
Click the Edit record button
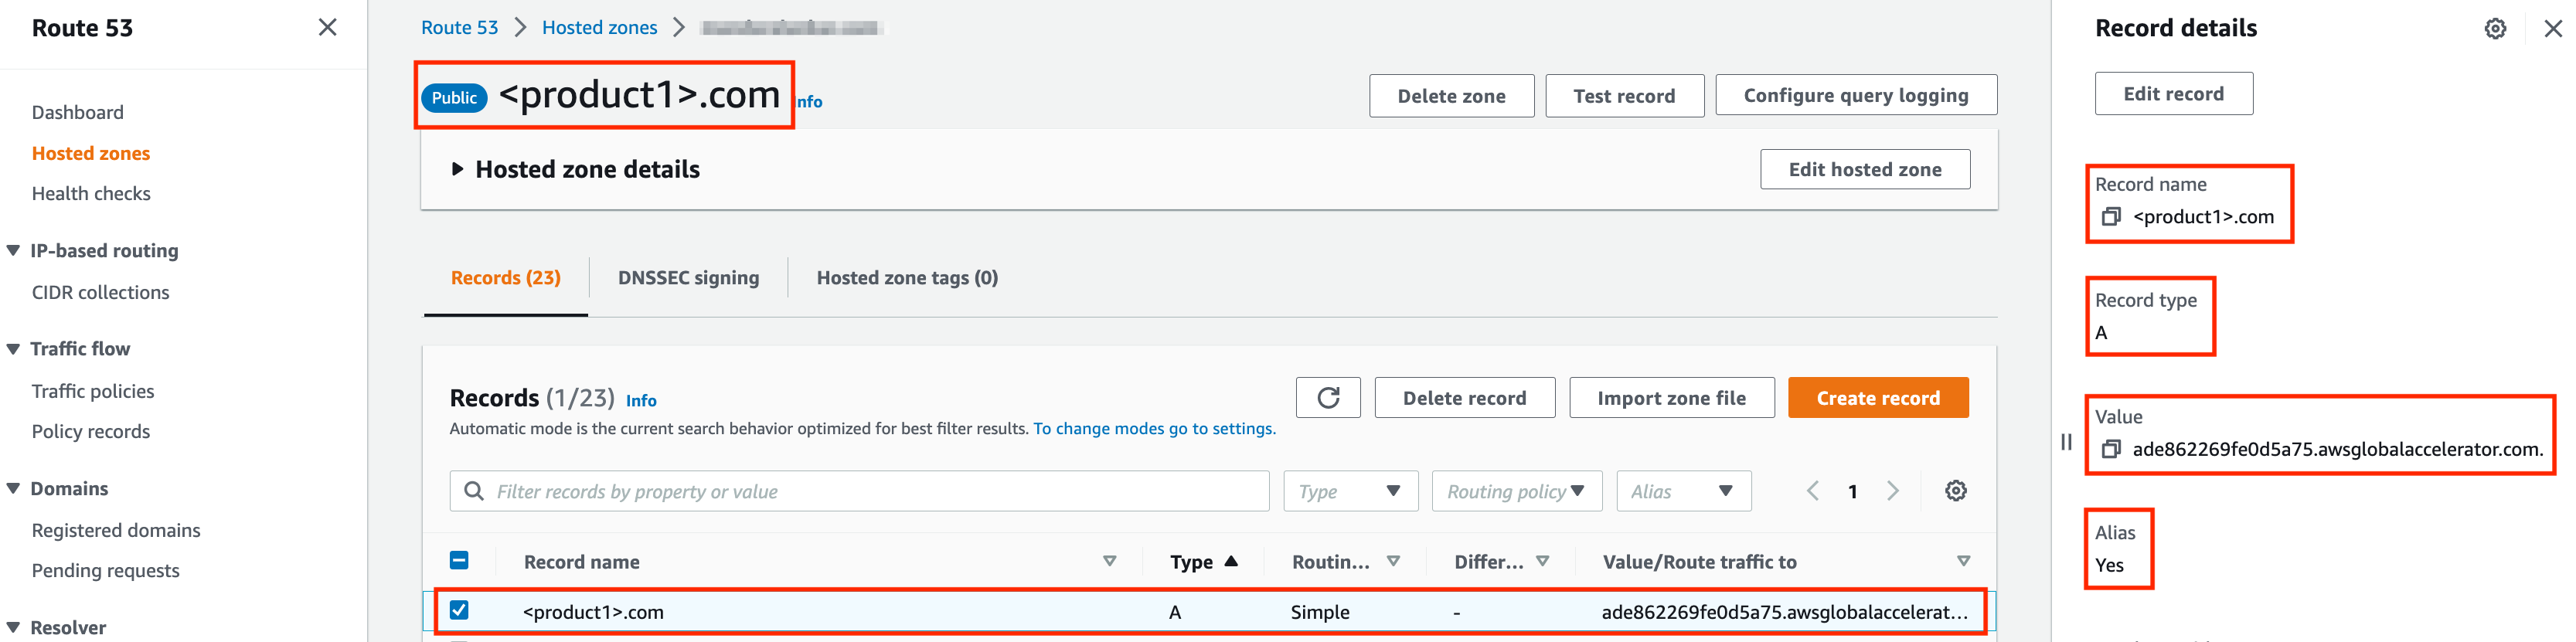click(x=2174, y=93)
